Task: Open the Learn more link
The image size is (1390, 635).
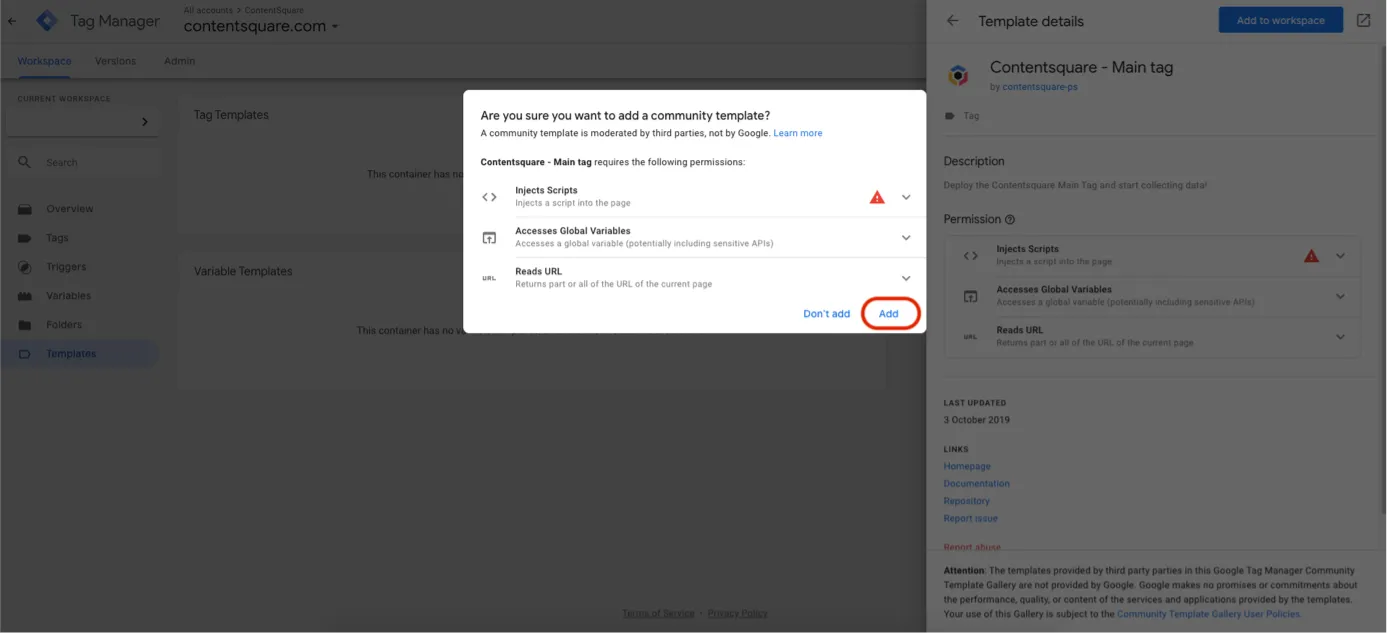Action: (797, 133)
